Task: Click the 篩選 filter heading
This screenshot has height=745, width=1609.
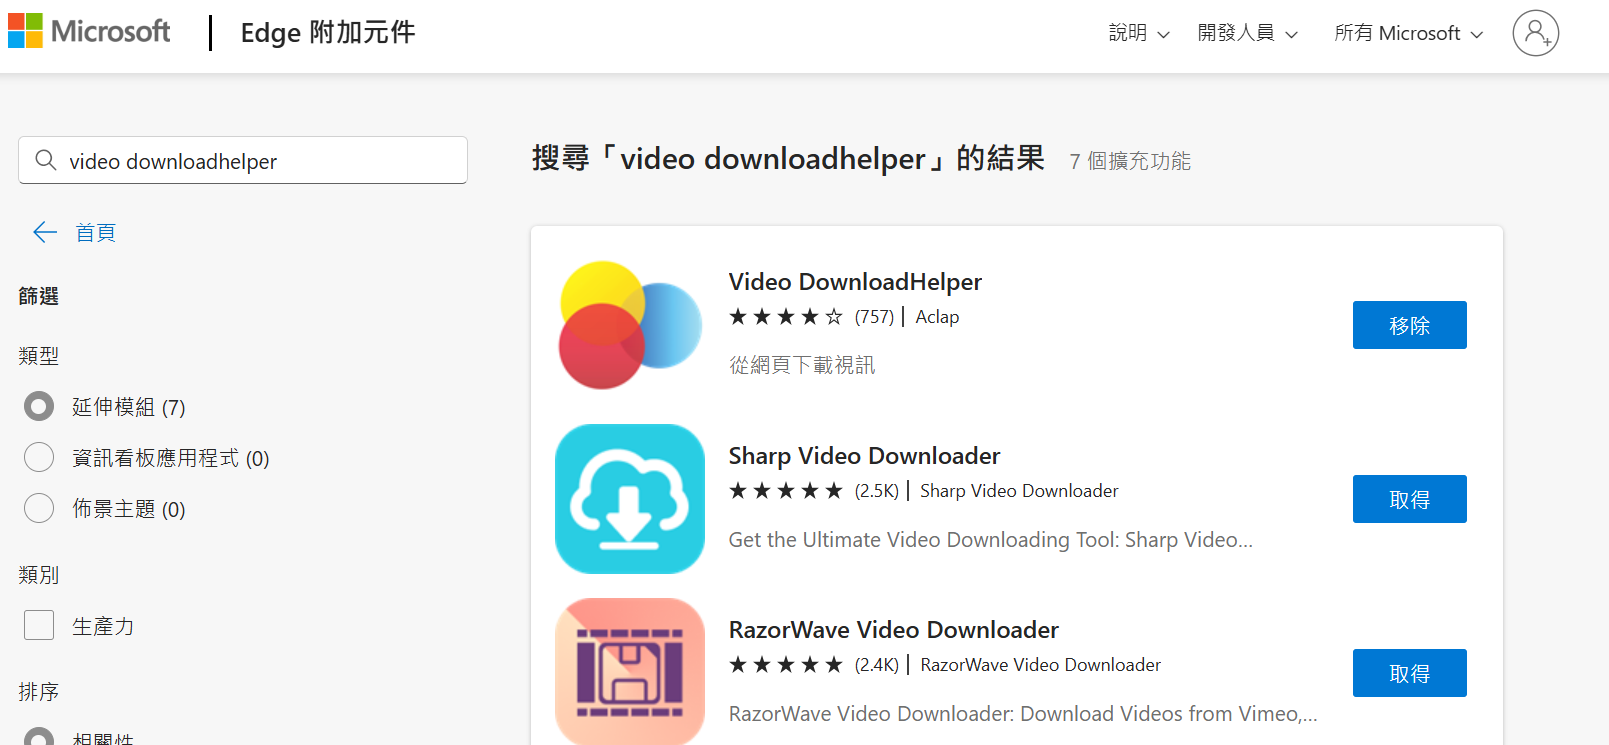Action: pyautogui.click(x=39, y=296)
